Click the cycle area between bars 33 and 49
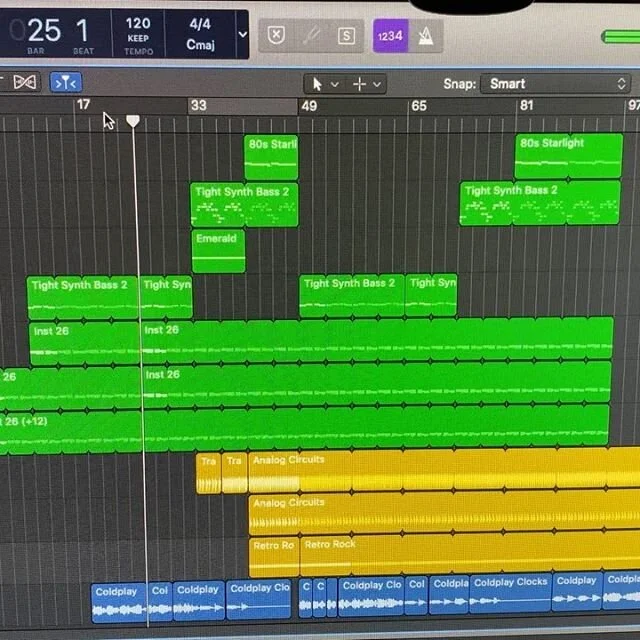 [x=242, y=106]
